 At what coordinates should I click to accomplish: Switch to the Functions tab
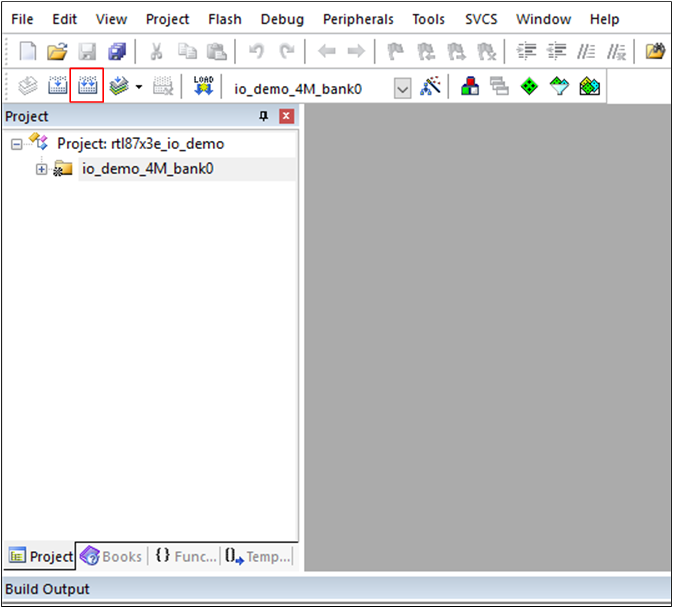[x=185, y=557]
